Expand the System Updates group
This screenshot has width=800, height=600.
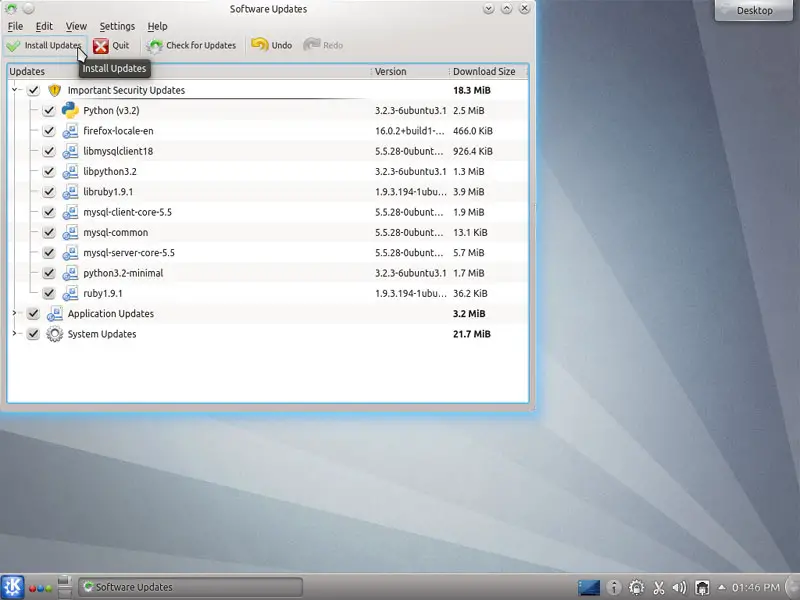(x=14, y=334)
